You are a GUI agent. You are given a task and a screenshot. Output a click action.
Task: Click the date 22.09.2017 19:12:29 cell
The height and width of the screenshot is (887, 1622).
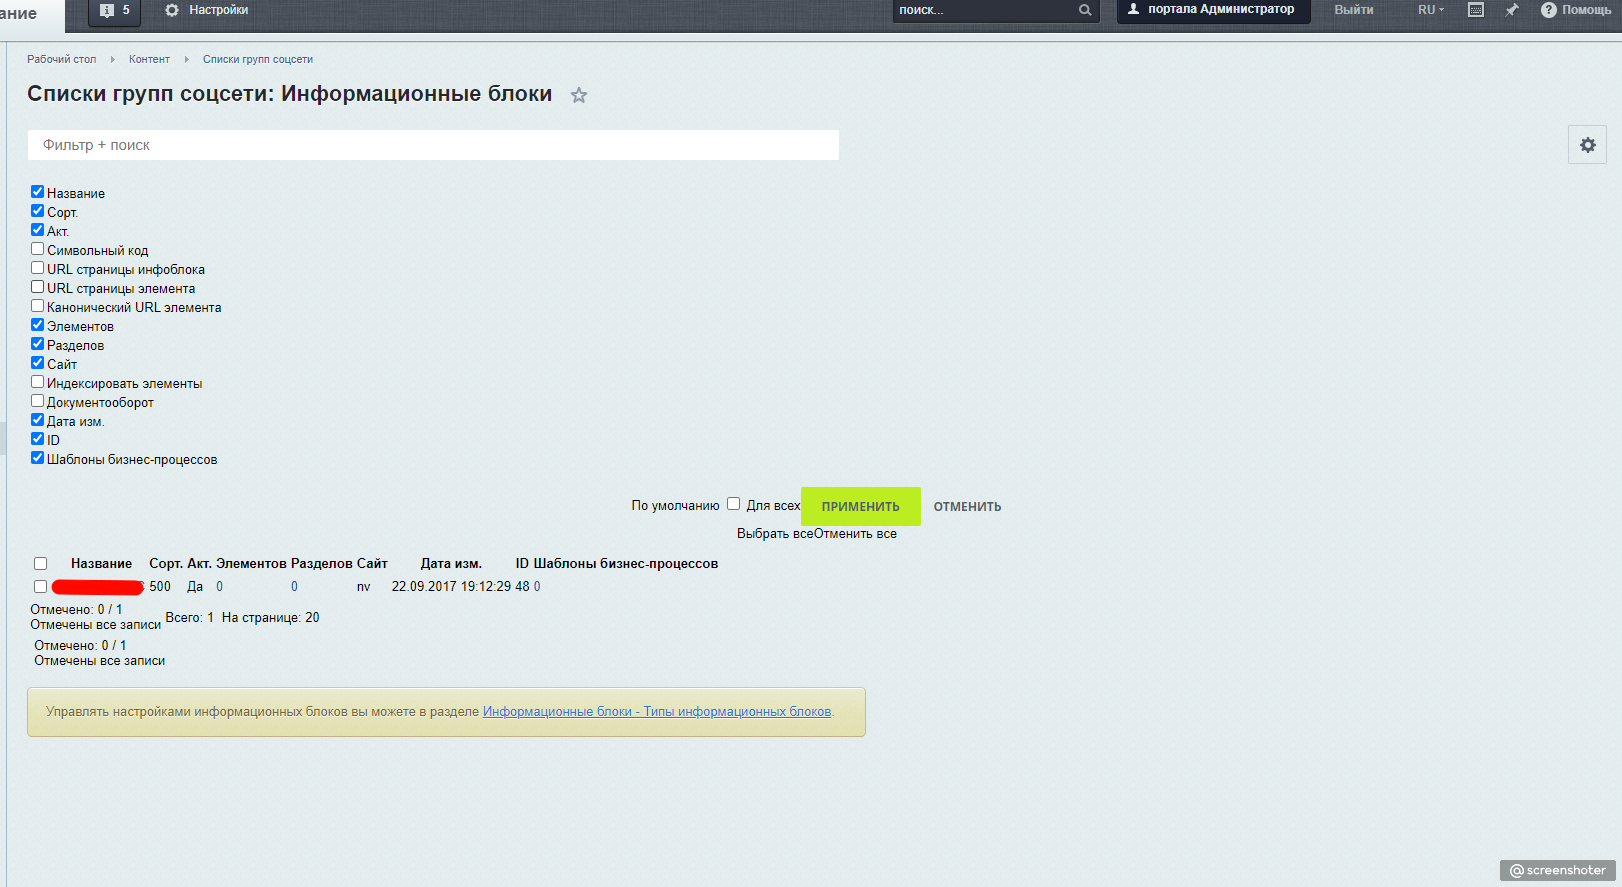(451, 587)
